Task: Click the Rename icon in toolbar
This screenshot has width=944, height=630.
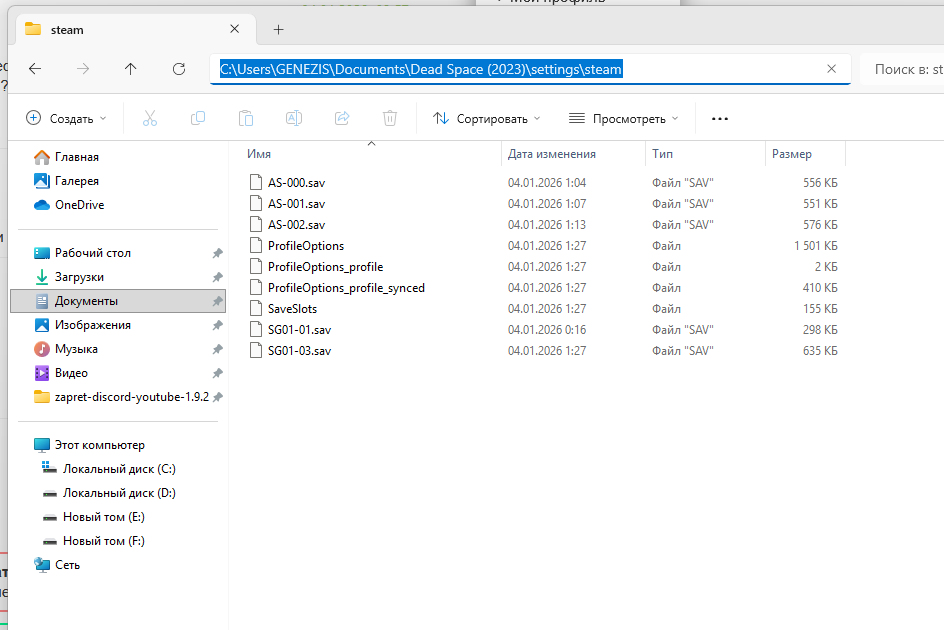Action: [294, 118]
